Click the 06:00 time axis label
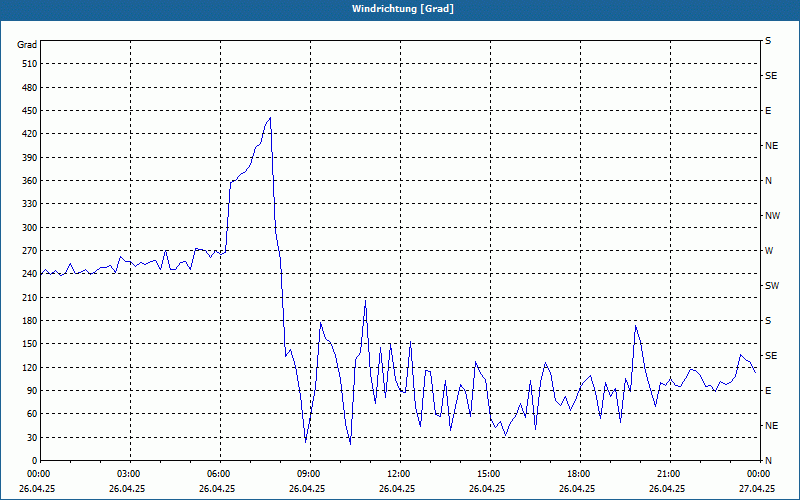 (218, 474)
